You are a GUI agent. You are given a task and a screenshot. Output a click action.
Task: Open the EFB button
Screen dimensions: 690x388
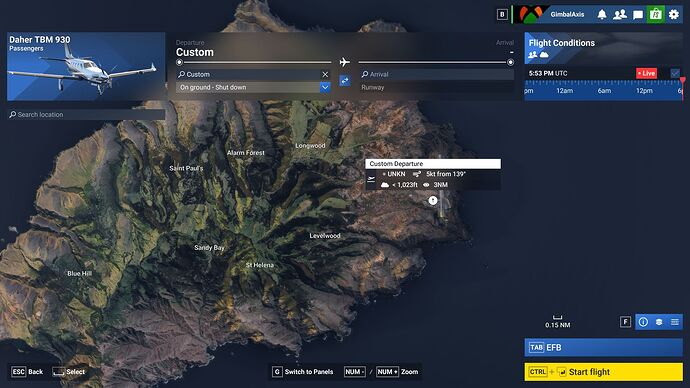(x=604, y=348)
